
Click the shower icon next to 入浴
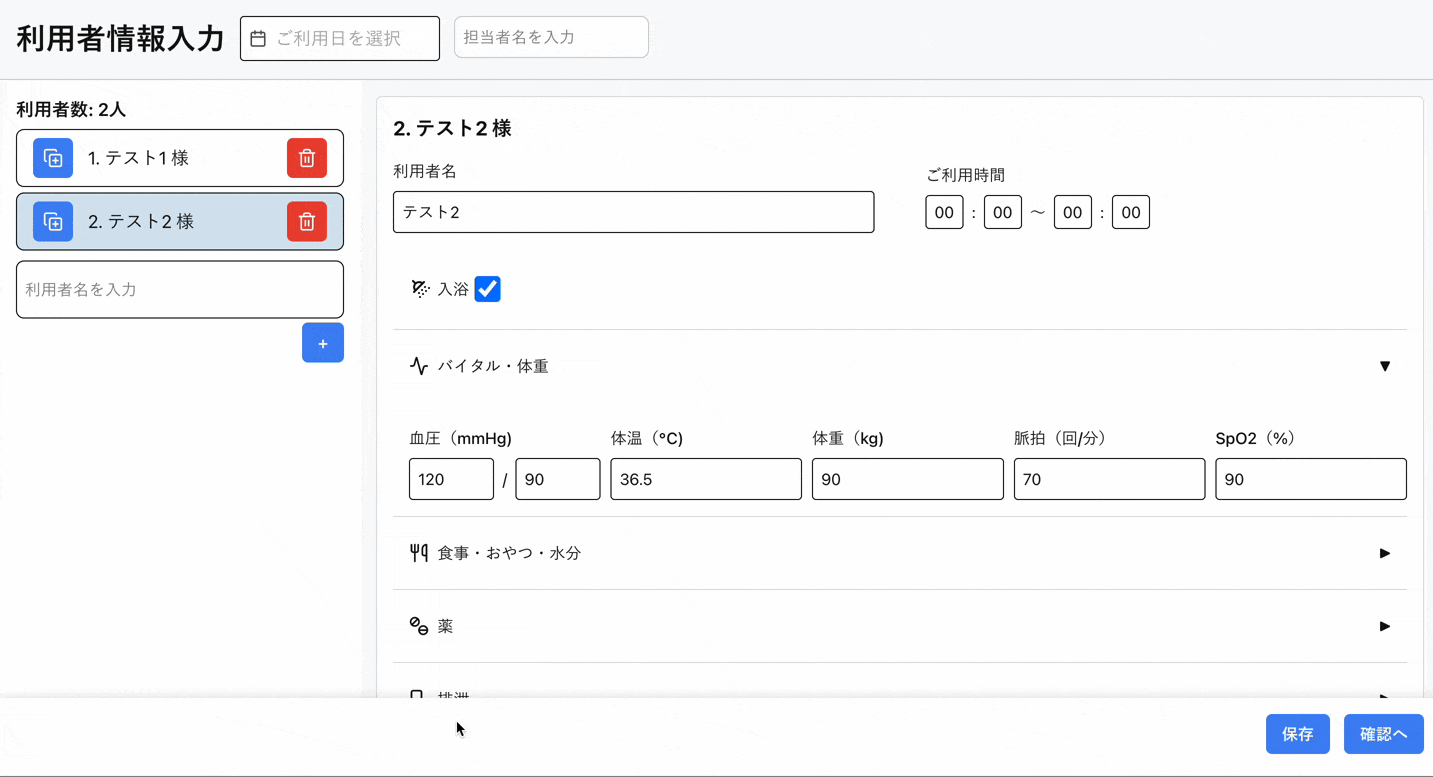(x=419, y=289)
